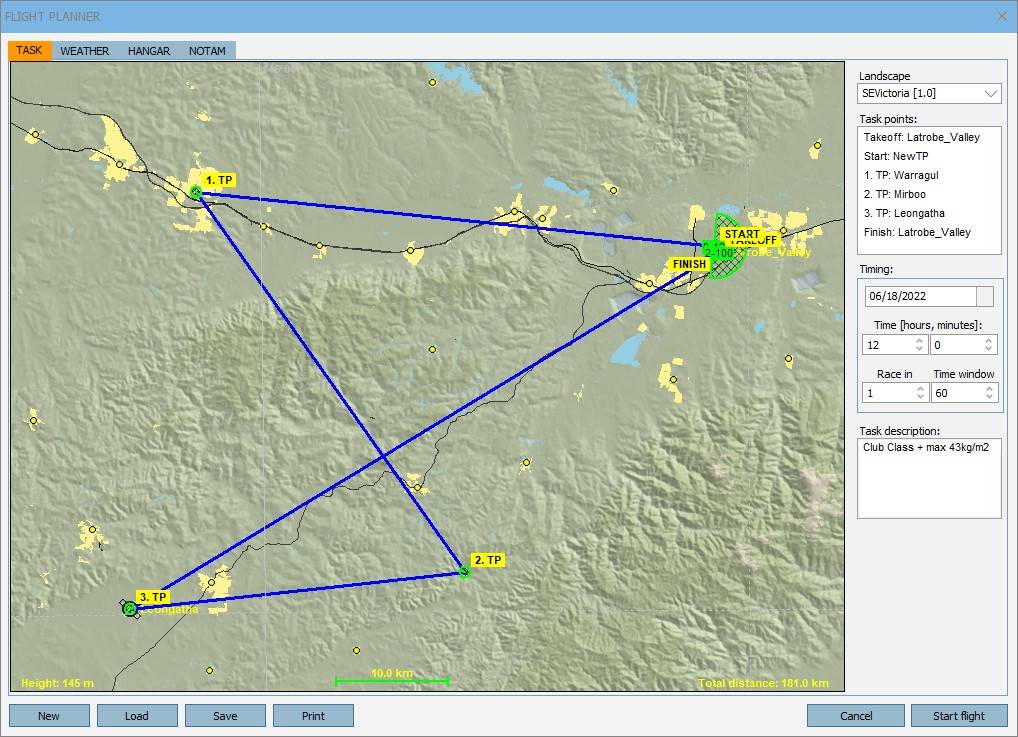Image resolution: width=1018 pixels, height=737 pixels.
Task: Decrease the Time window value
Action: pyautogui.click(x=988, y=398)
